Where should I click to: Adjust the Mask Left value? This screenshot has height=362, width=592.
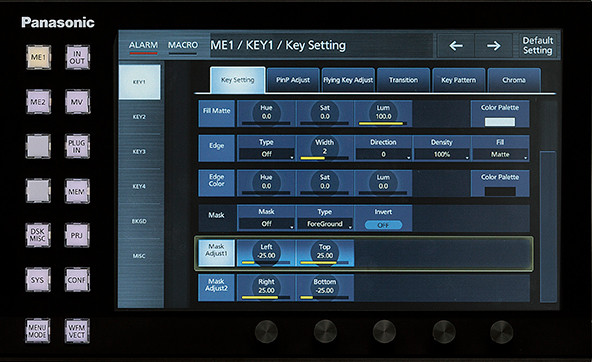click(266, 253)
